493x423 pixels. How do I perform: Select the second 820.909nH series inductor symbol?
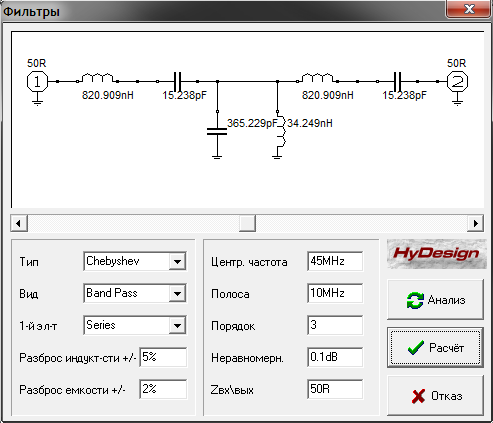tap(317, 78)
